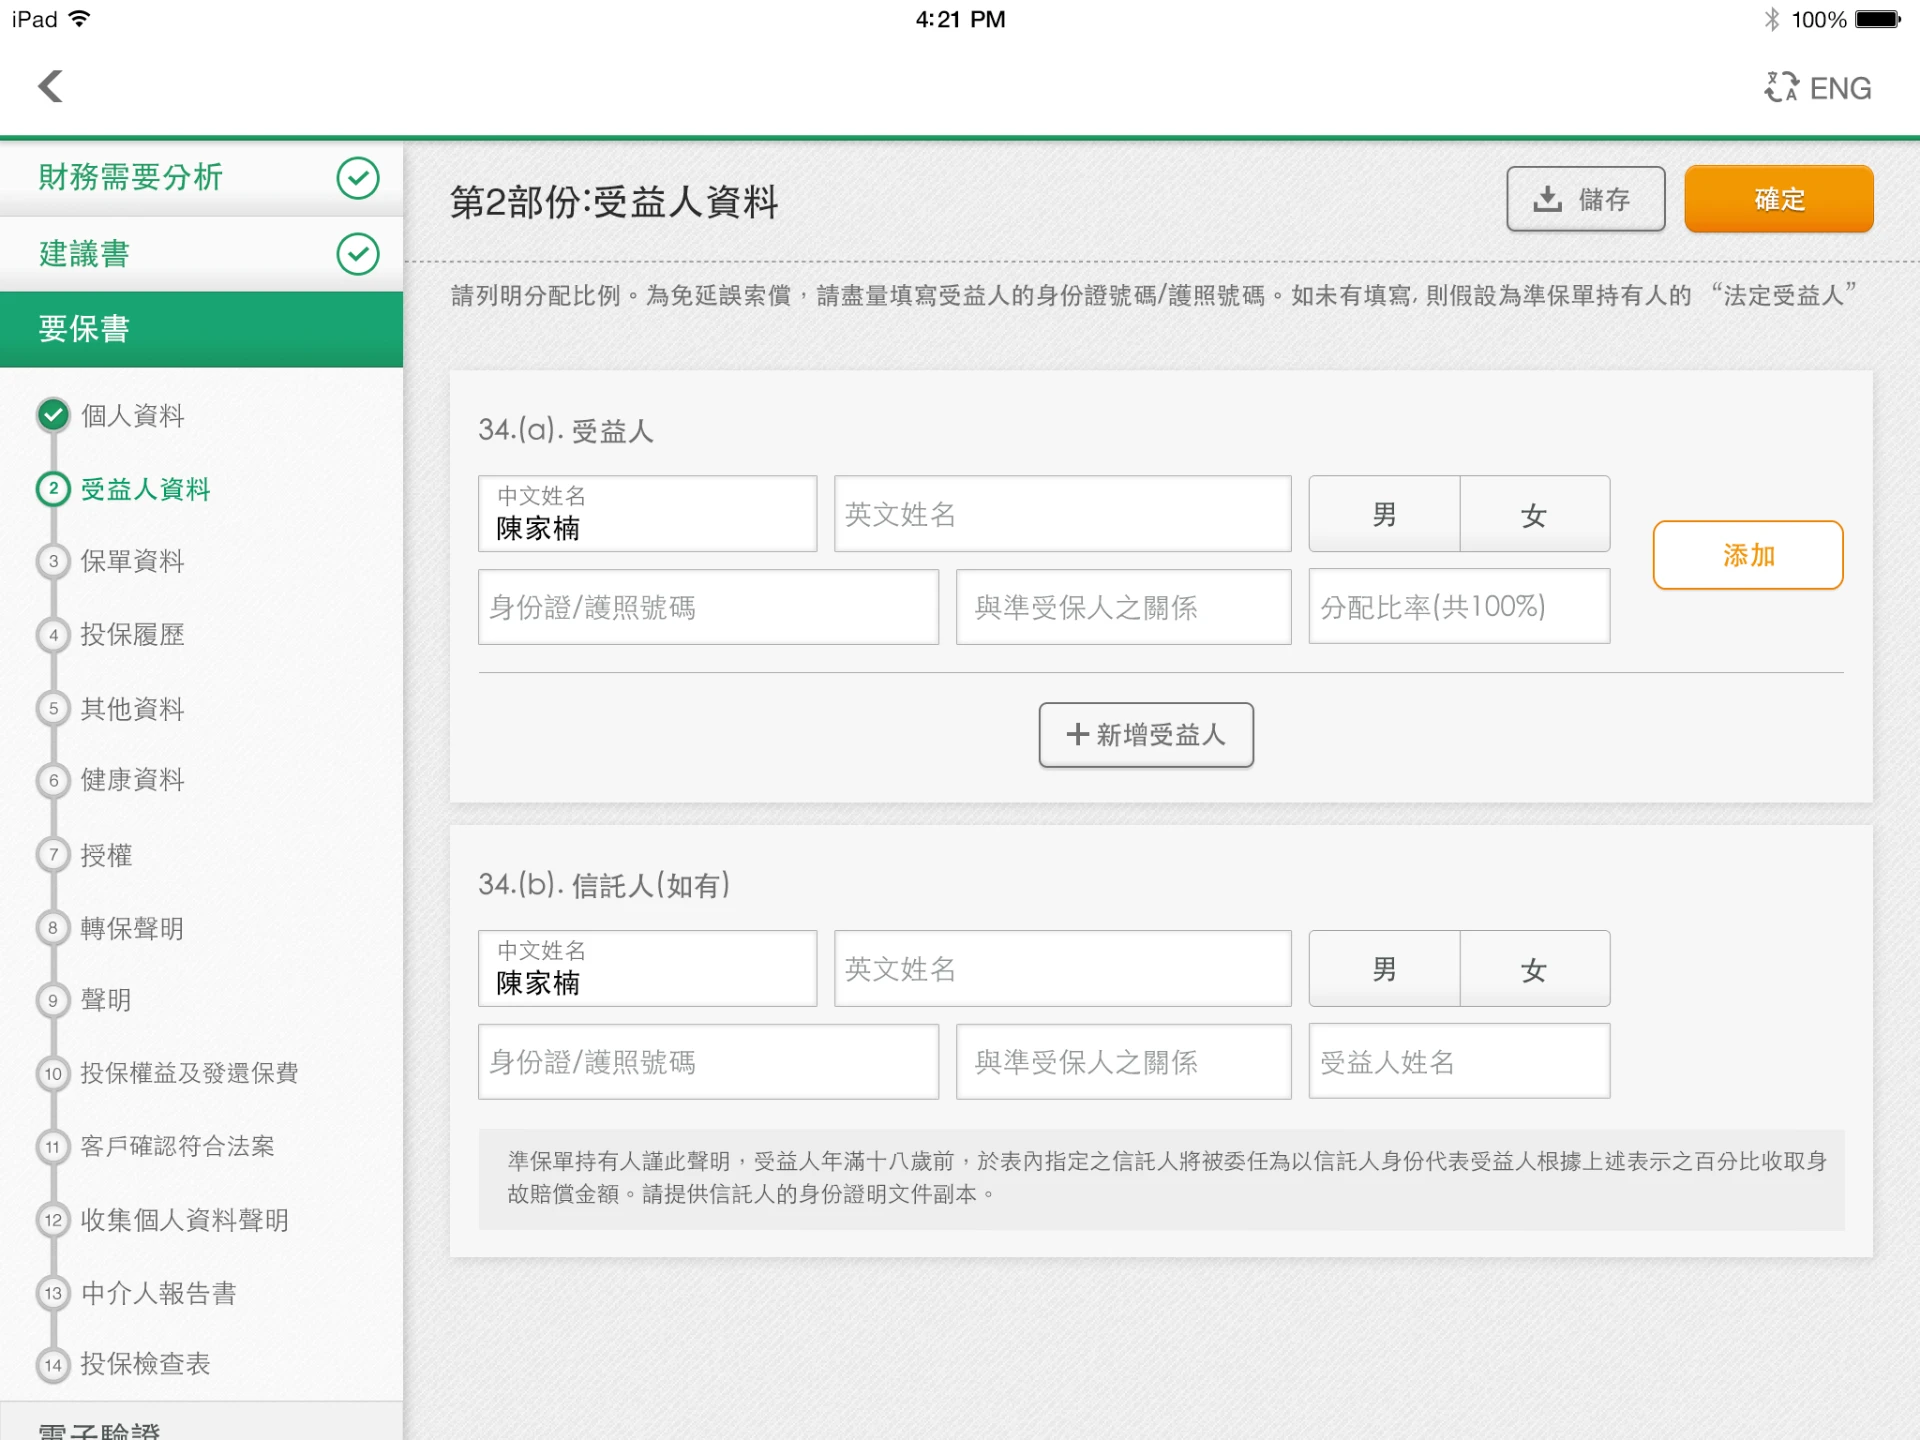This screenshot has width=1920, height=1440.
Task: Click beneficiary 身份證/護照號碼 field
Action: [708, 607]
